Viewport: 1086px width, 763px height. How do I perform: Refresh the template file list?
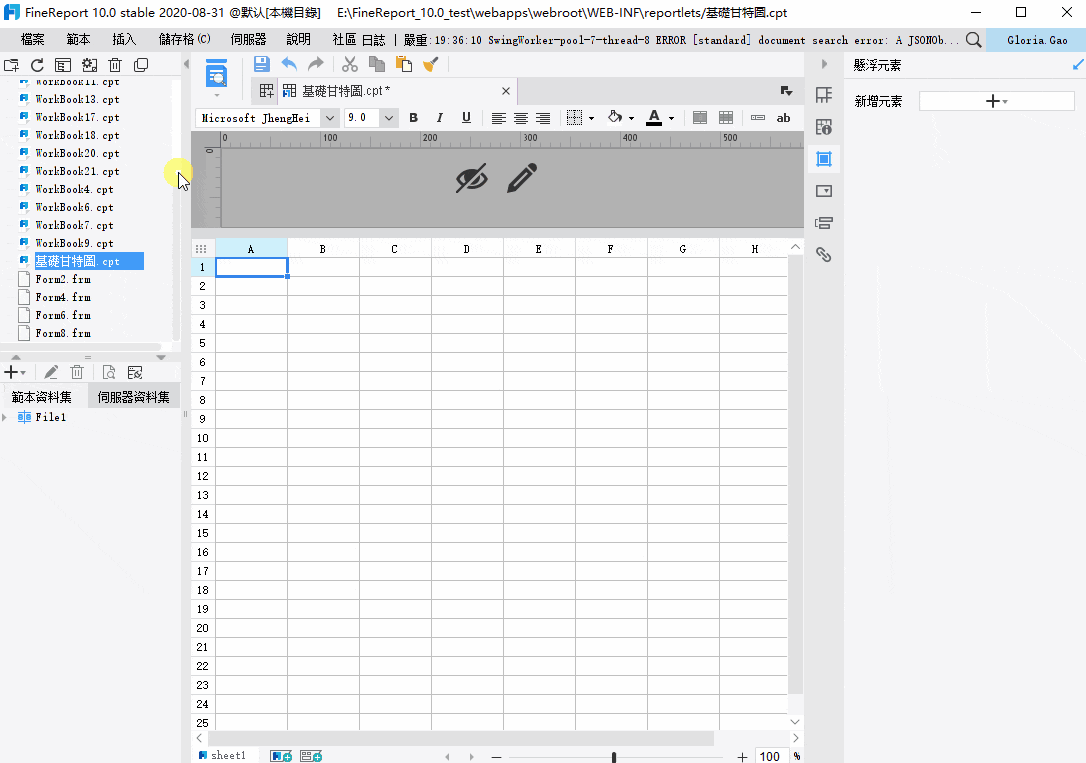37,65
